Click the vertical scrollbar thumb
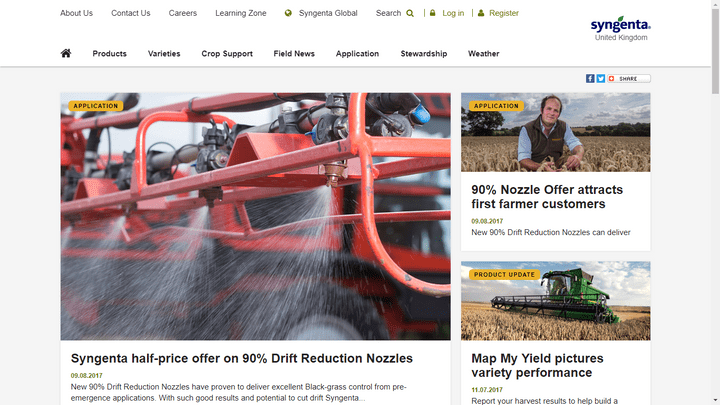 (x=715, y=51)
